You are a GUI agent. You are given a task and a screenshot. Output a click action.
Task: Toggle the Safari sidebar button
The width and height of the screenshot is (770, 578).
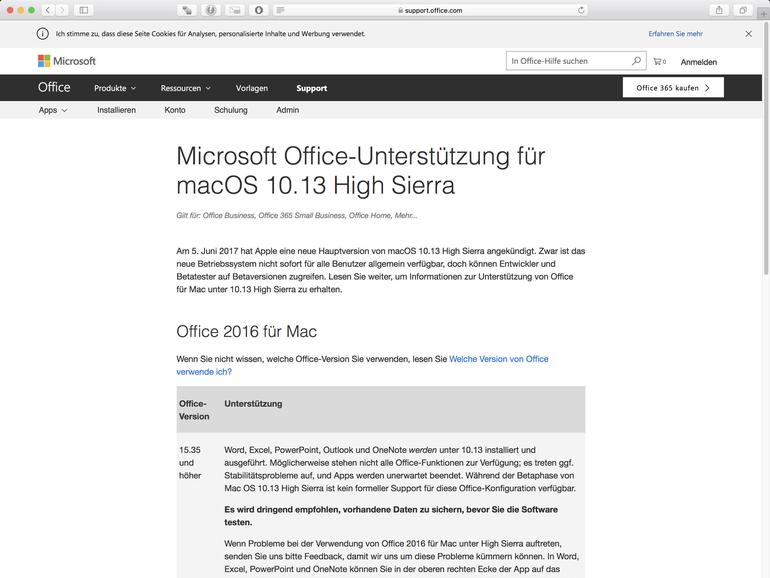84,10
